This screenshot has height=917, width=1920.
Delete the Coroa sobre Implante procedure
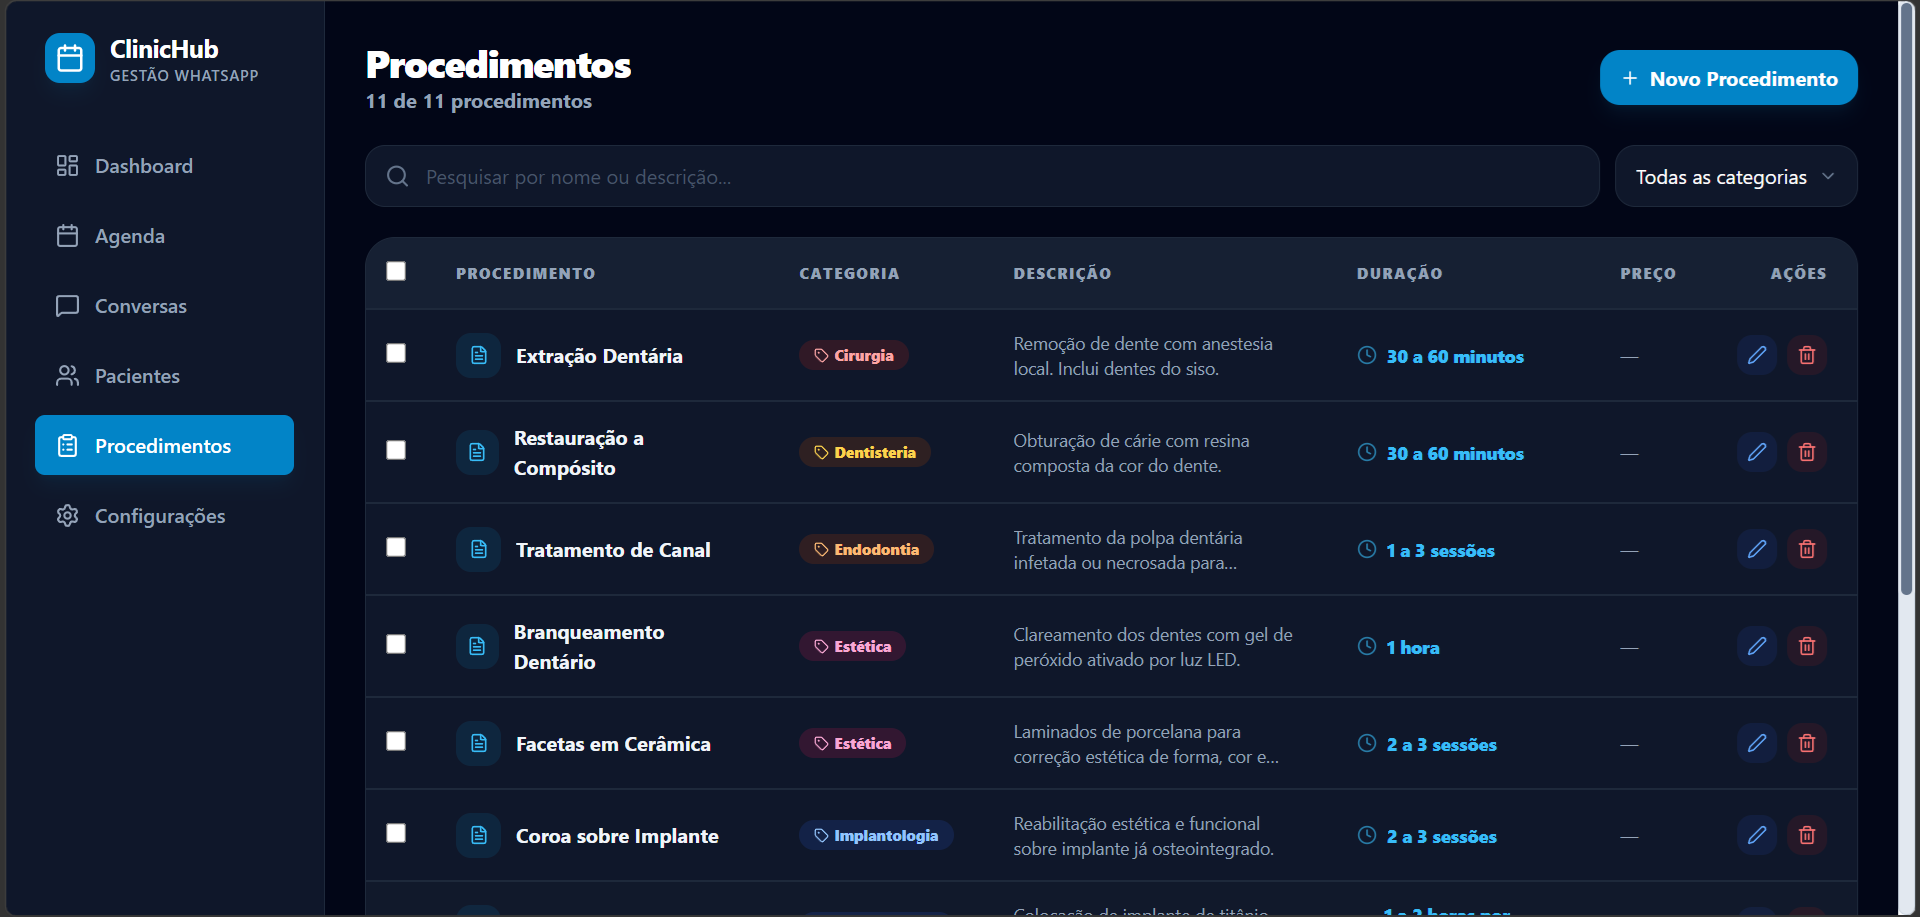pos(1807,835)
